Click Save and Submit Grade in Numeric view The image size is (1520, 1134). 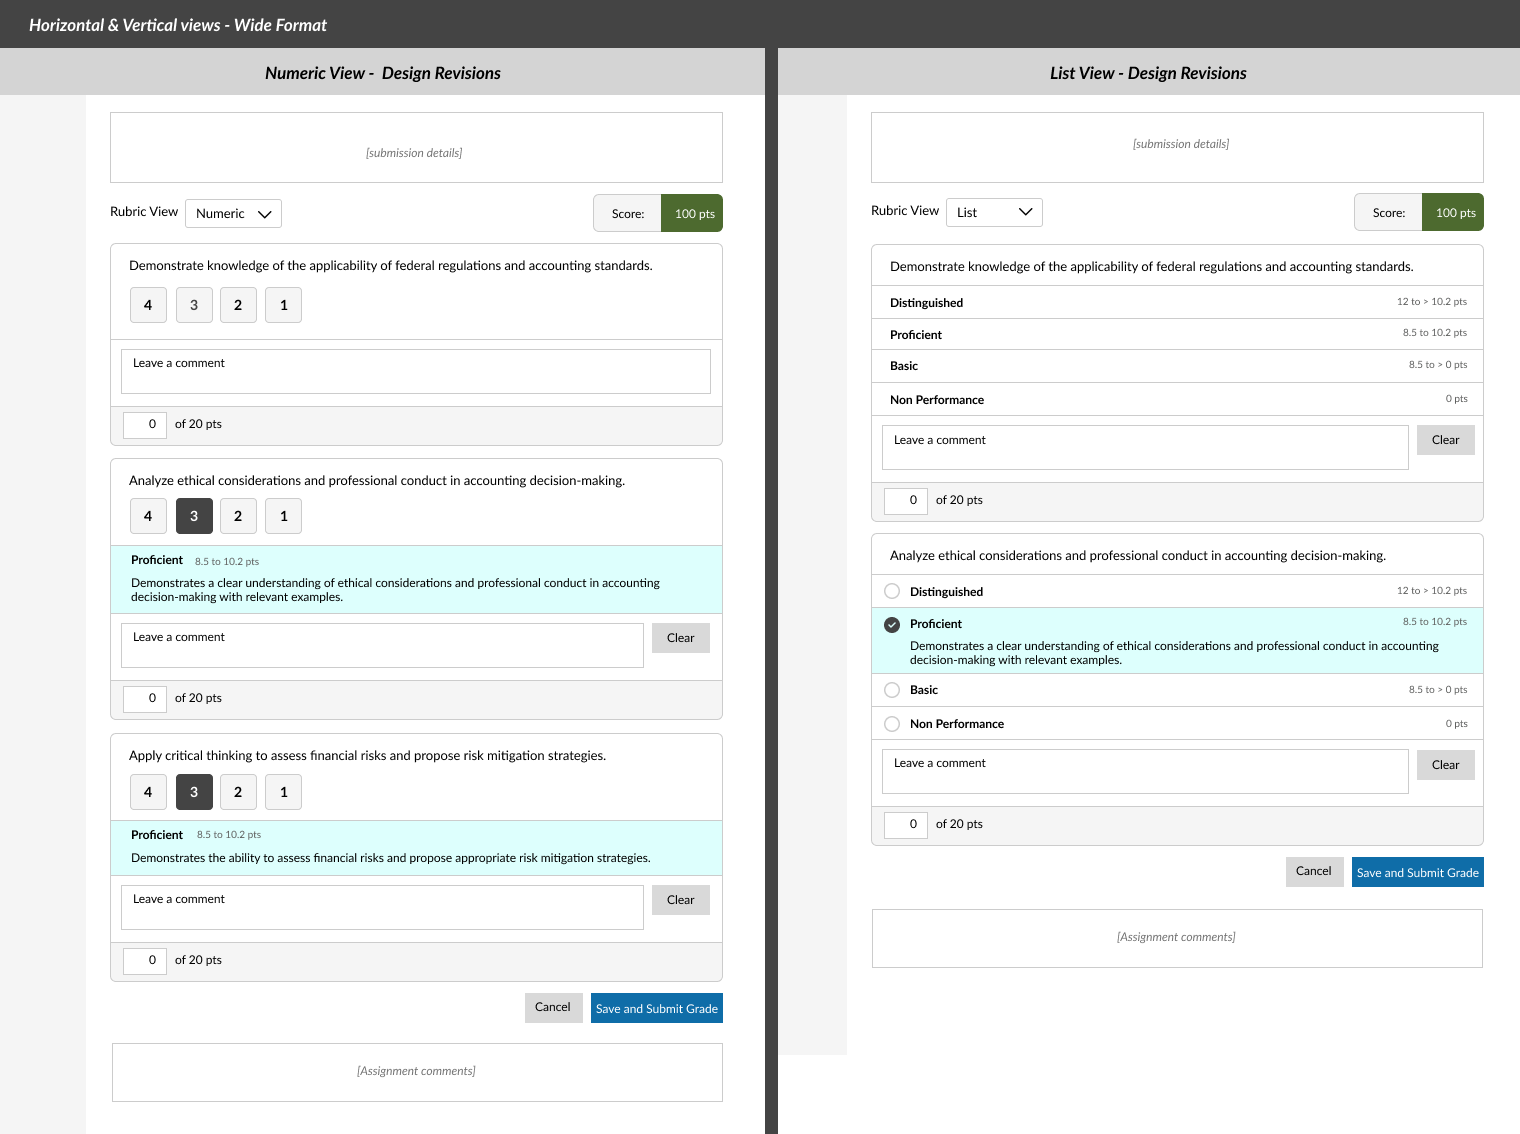(x=656, y=1008)
